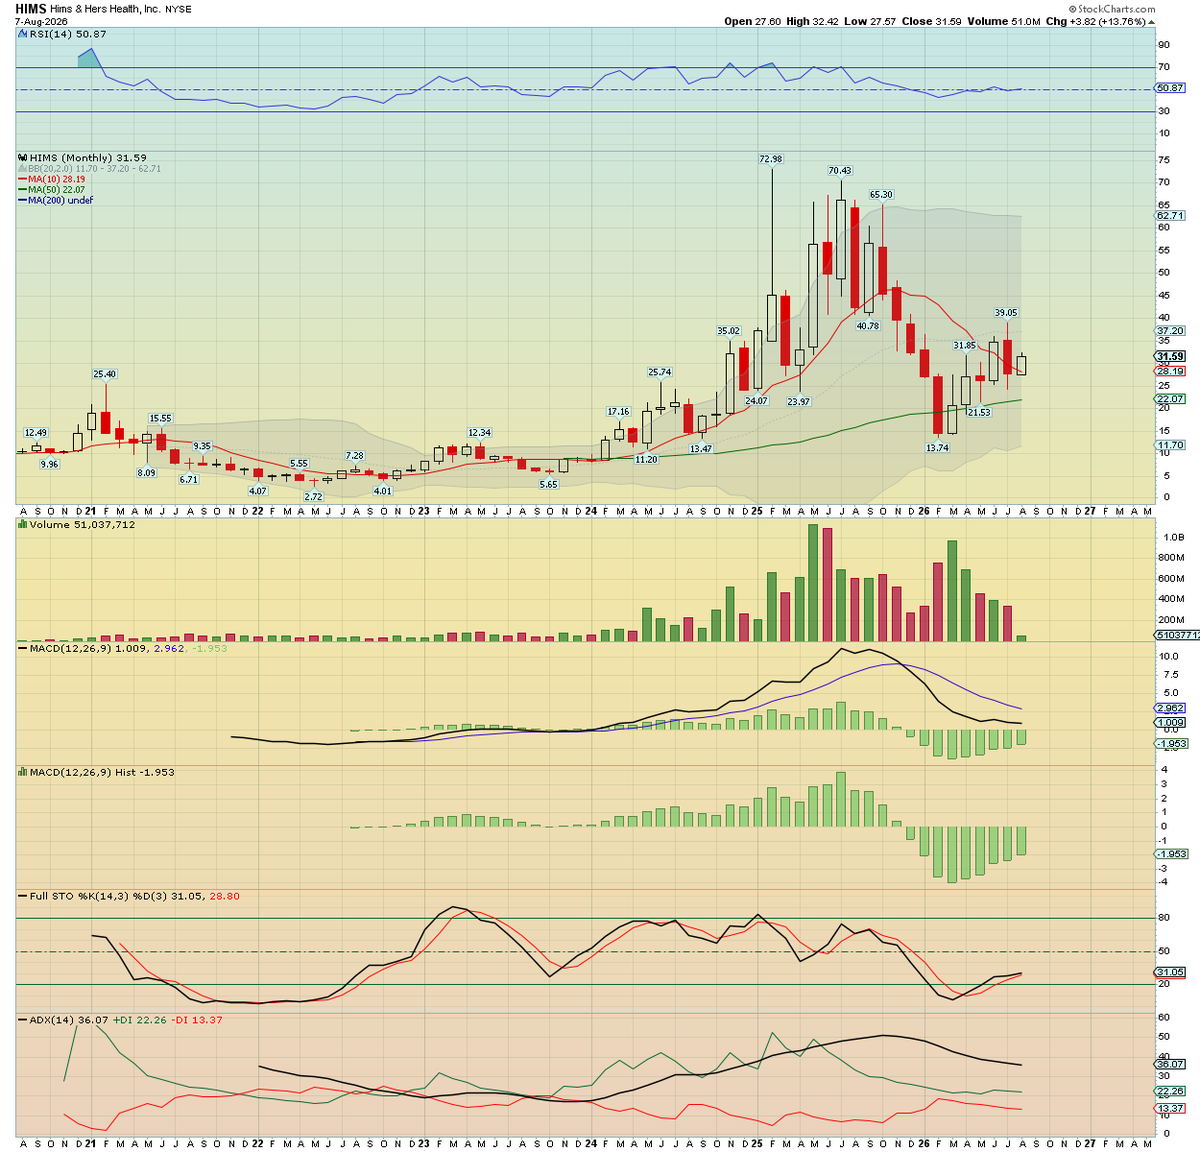Viewport: 1200px width, 1152px height.
Task: Click the 21.53 low price label
Action: pos(978,412)
